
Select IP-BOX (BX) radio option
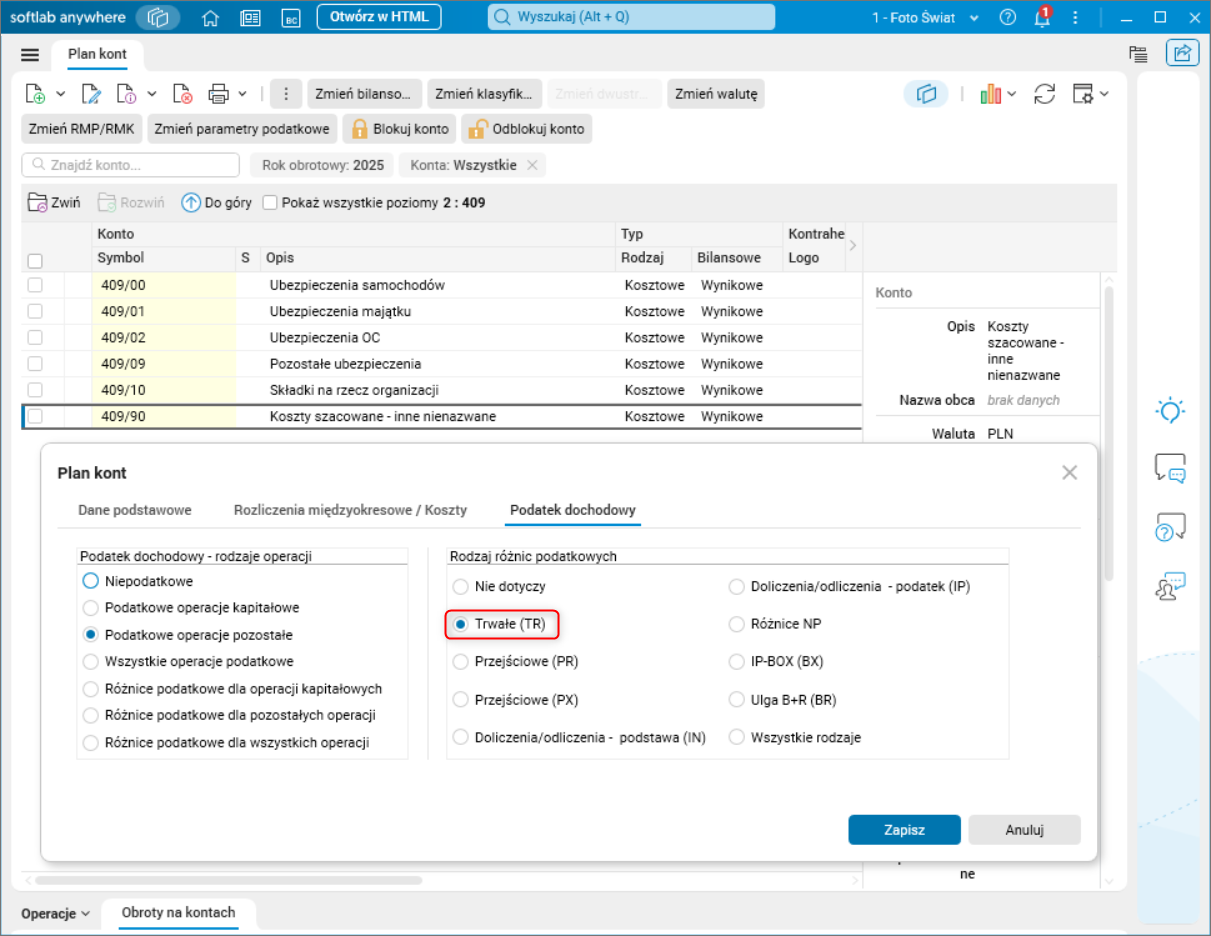[x=776, y=662]
